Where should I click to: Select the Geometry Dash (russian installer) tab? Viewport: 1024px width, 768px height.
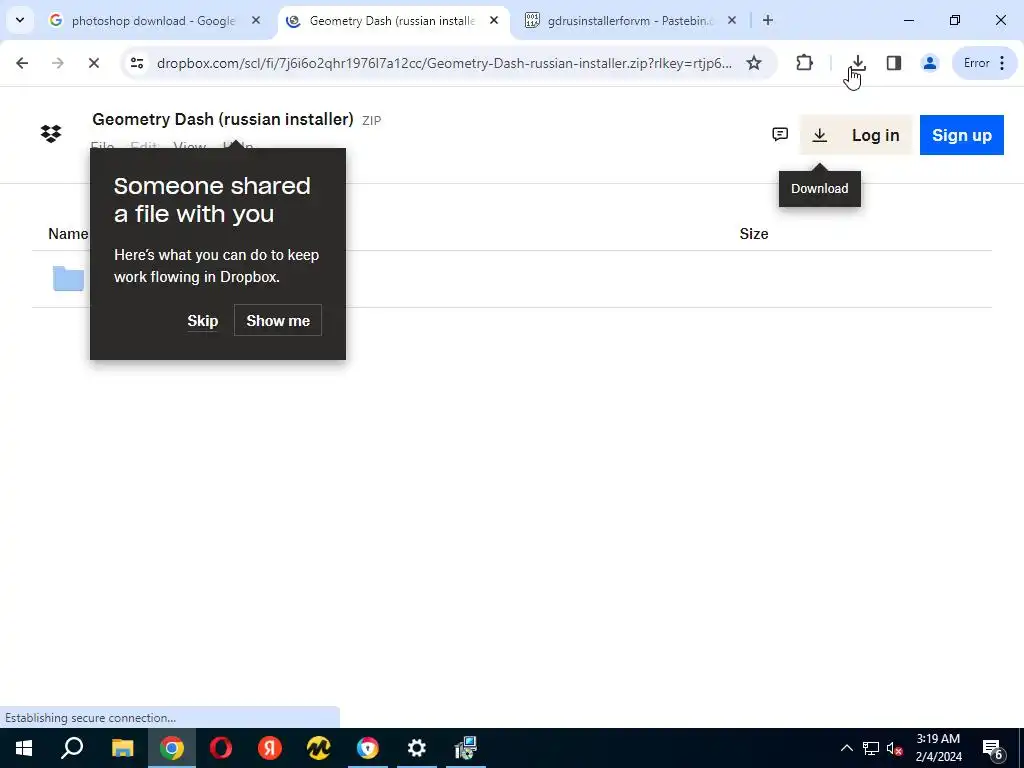pyautogui.click(x=394, y=21)
